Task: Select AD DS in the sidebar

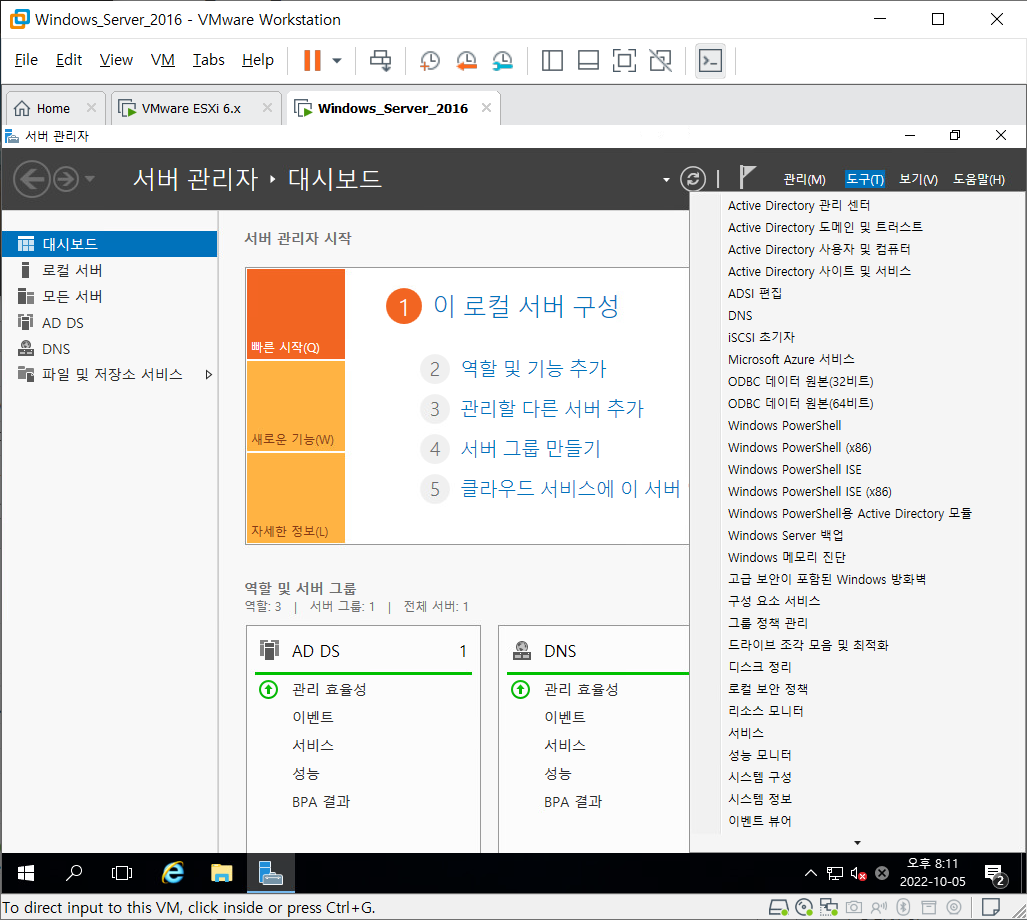Action: (109, 323)
